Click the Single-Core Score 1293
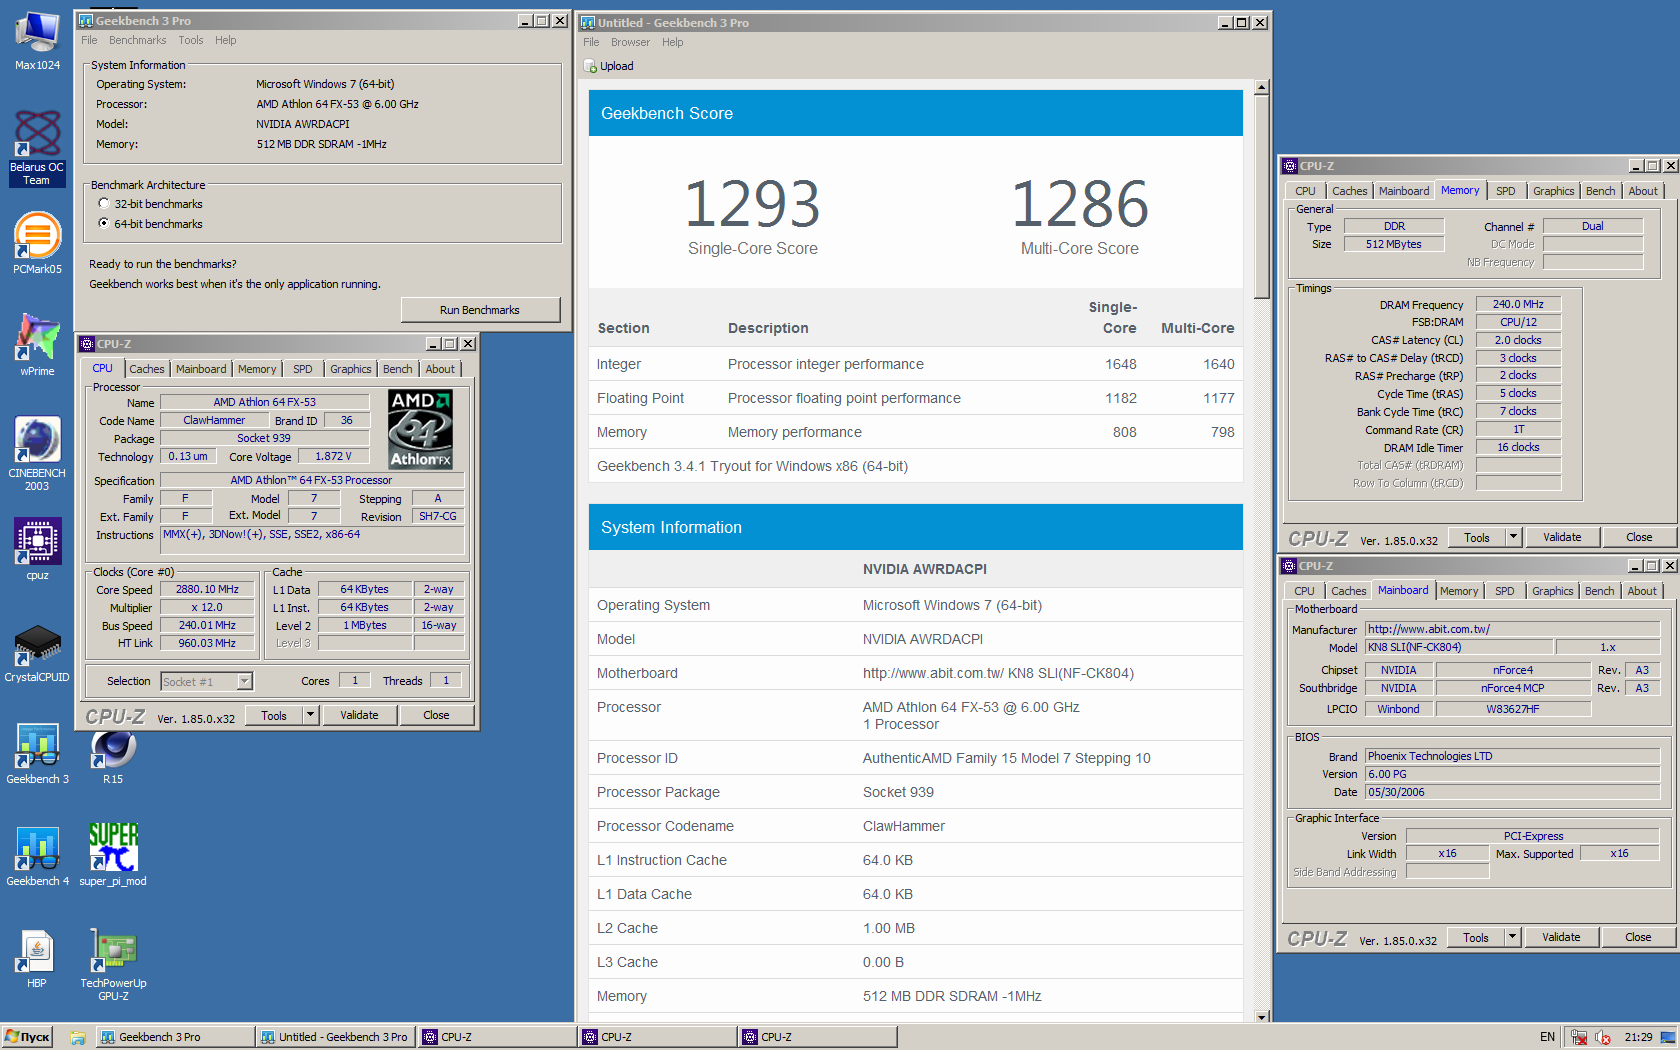 click(x=752, y=204)
